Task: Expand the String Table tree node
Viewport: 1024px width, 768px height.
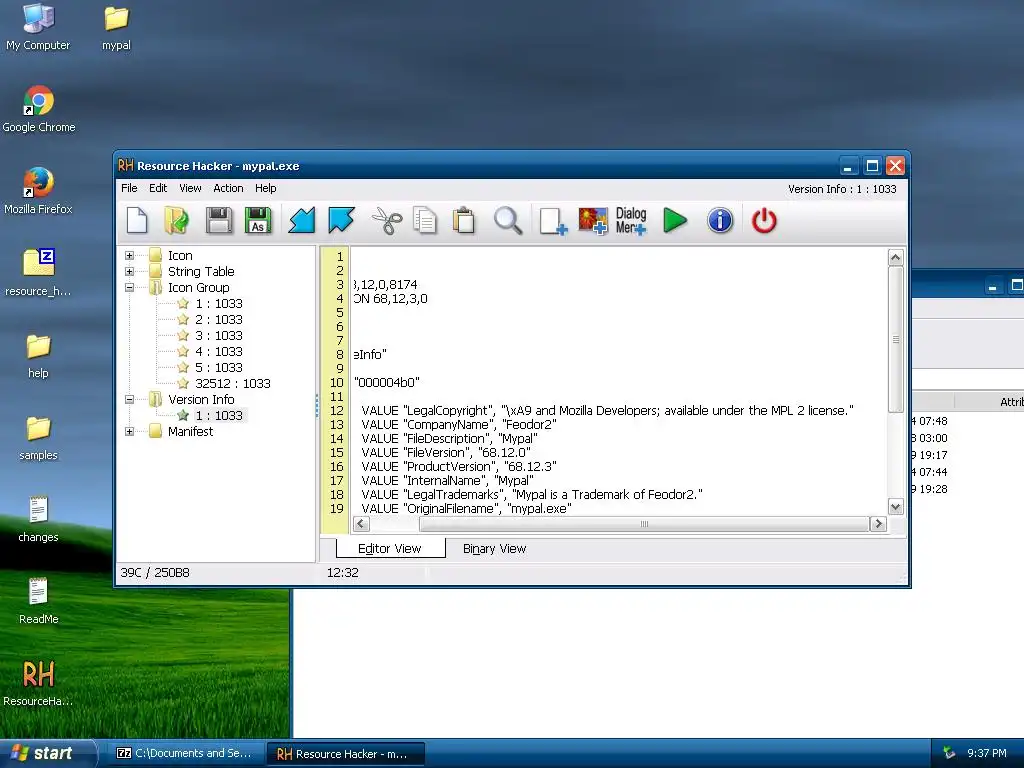Action: click(x=129, y=271)
